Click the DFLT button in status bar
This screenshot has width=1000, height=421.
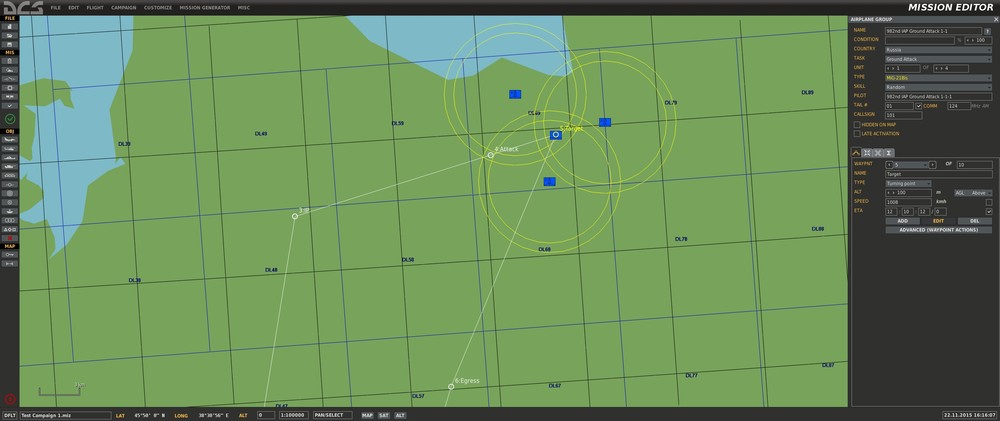pos(10,415)
